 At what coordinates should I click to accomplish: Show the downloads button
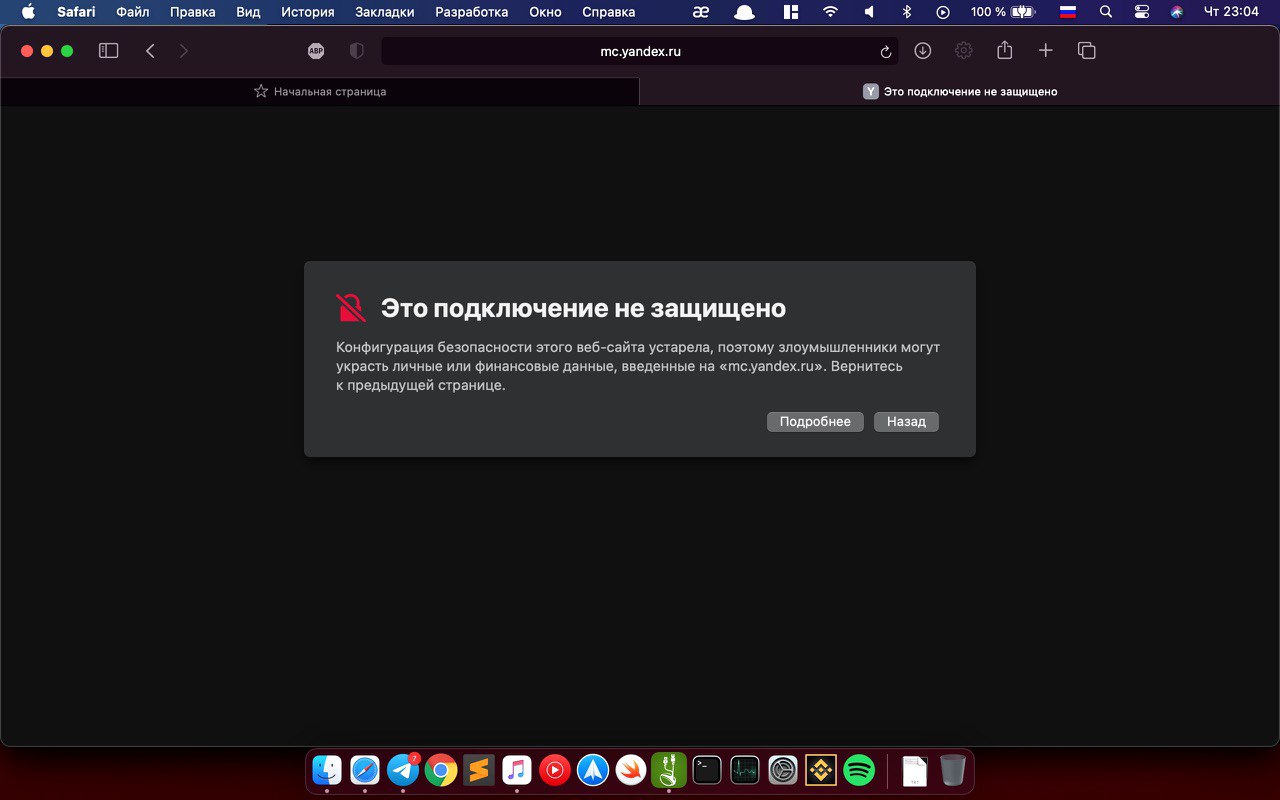(x=922, y=51)
